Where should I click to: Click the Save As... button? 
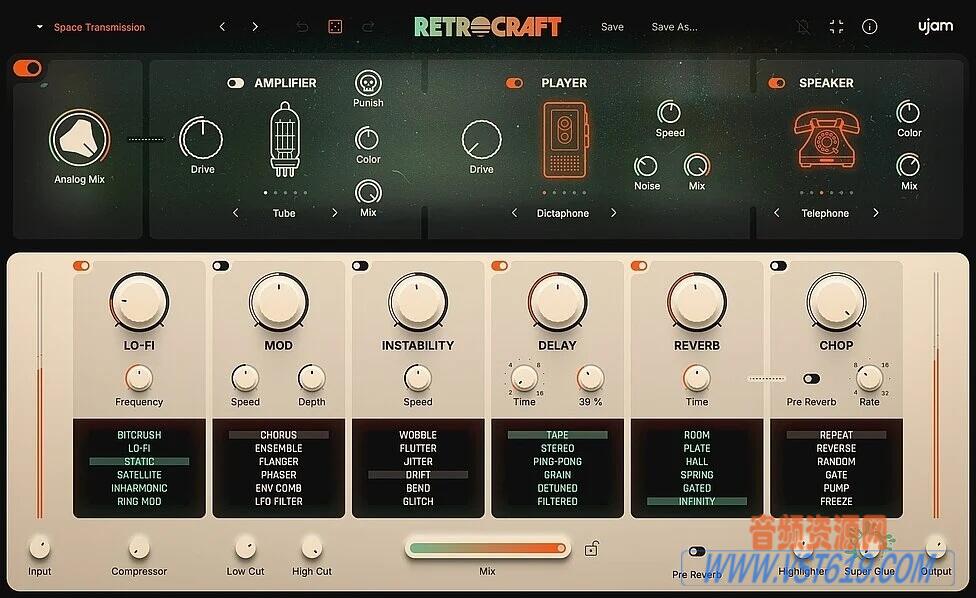[674, 27]
